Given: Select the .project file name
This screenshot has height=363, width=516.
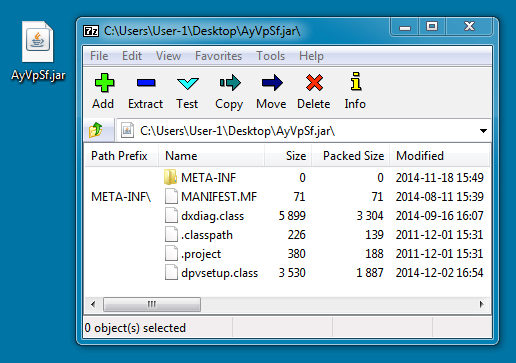Looking at the screenshot, I should 201,254.
